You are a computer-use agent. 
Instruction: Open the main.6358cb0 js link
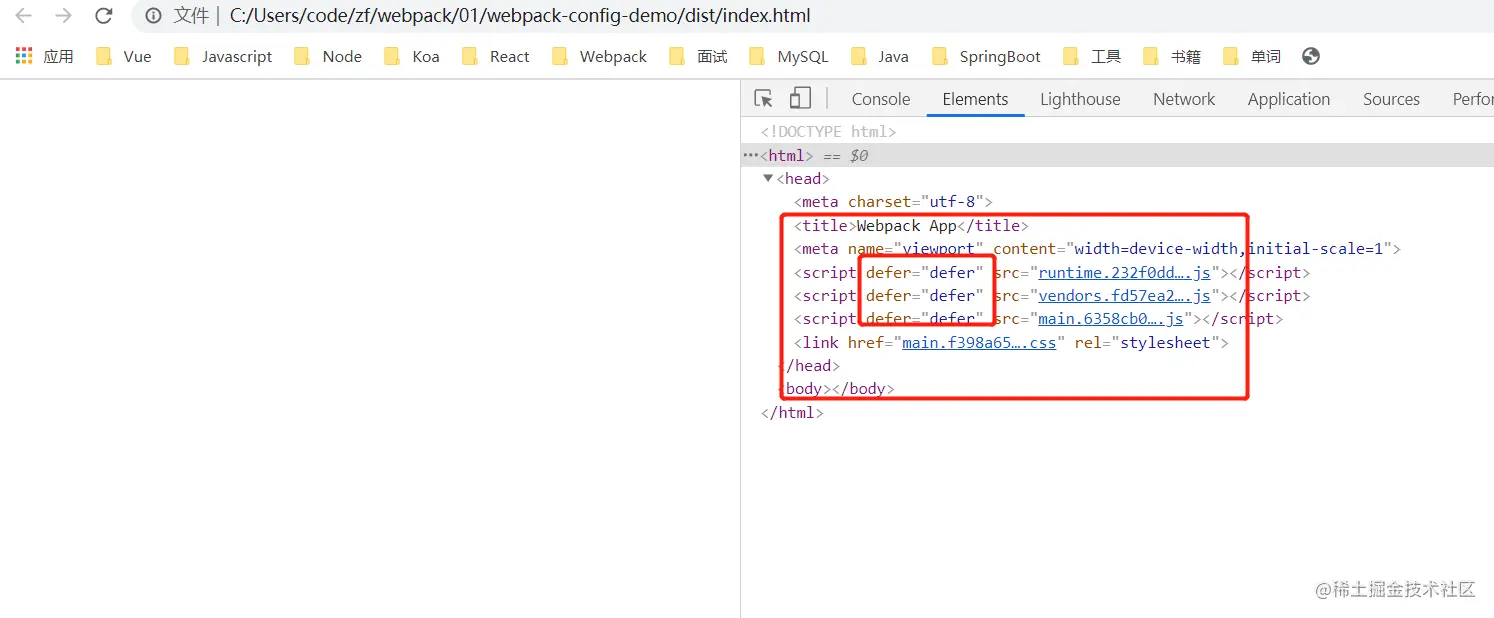(x=1111, y=318)
